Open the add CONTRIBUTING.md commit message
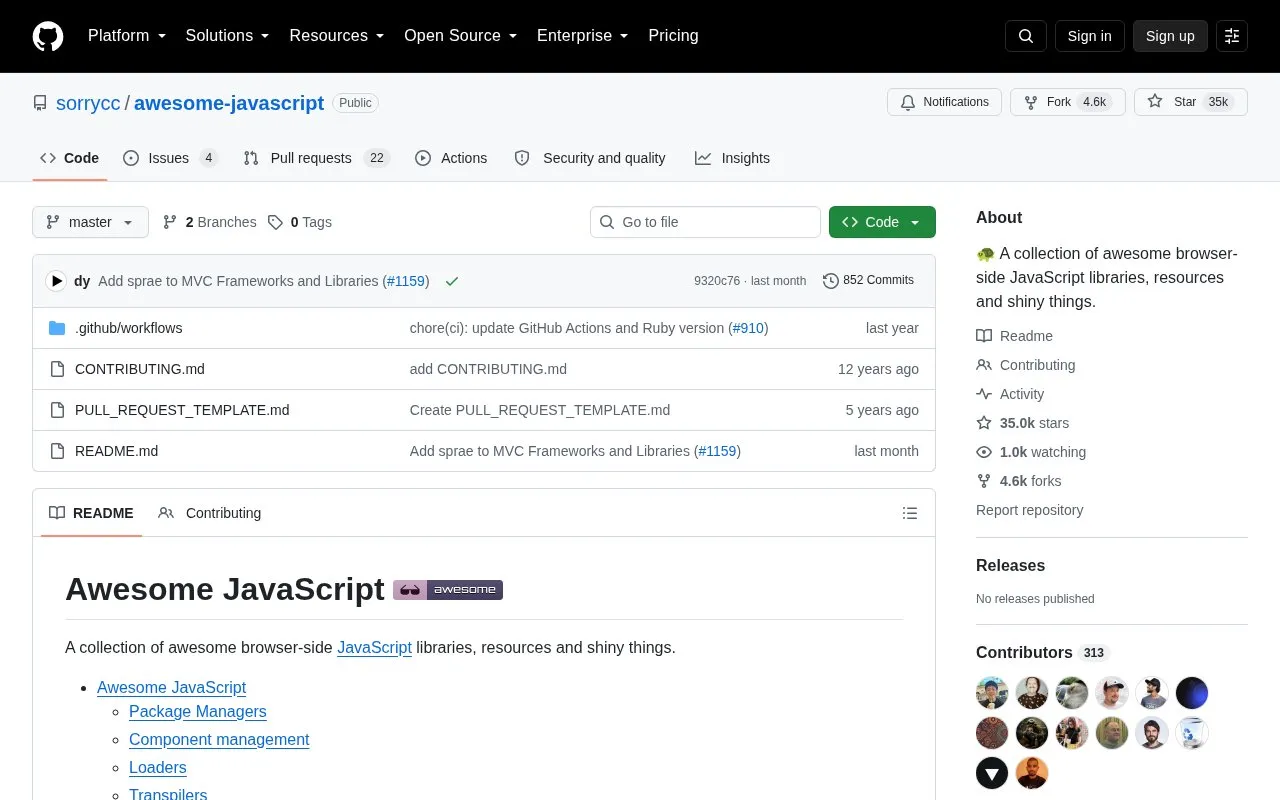Image resolution: width=1280 pixels, height=800 pixels. point(488,369)
